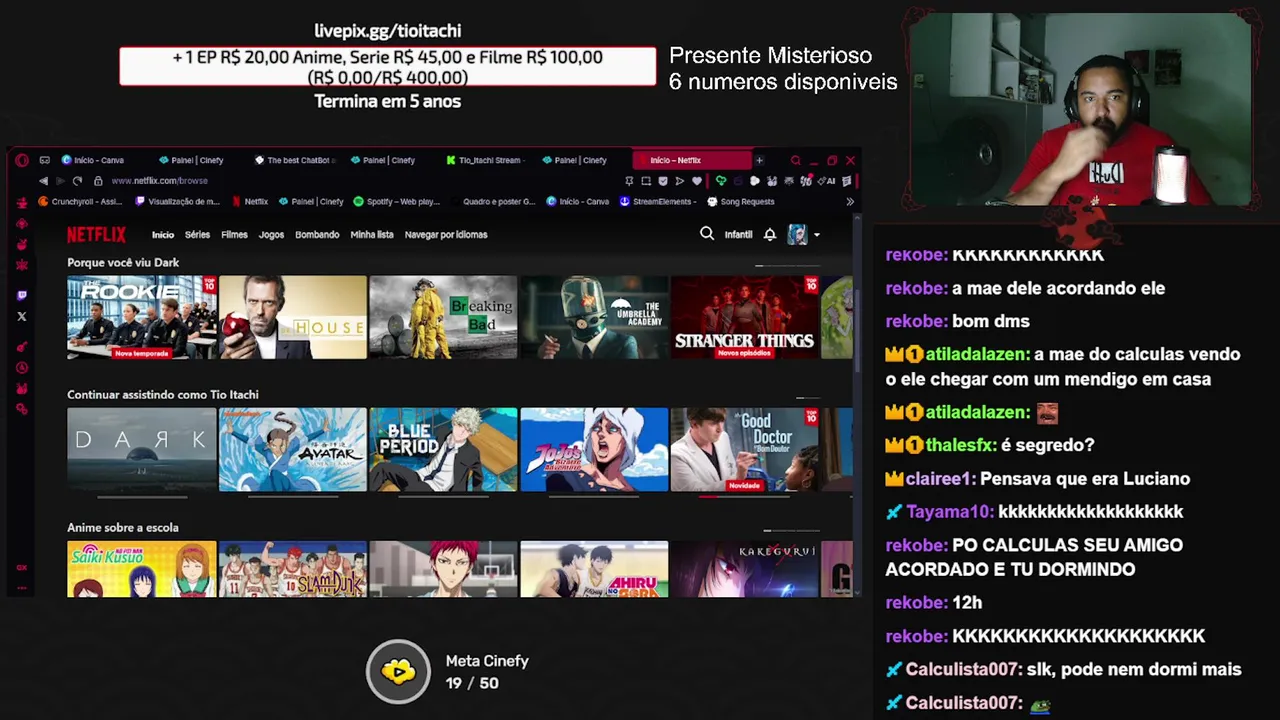Resume watching Blue Period thumbnail
Screen dimensions: 1280x720
tap(443, 449)
